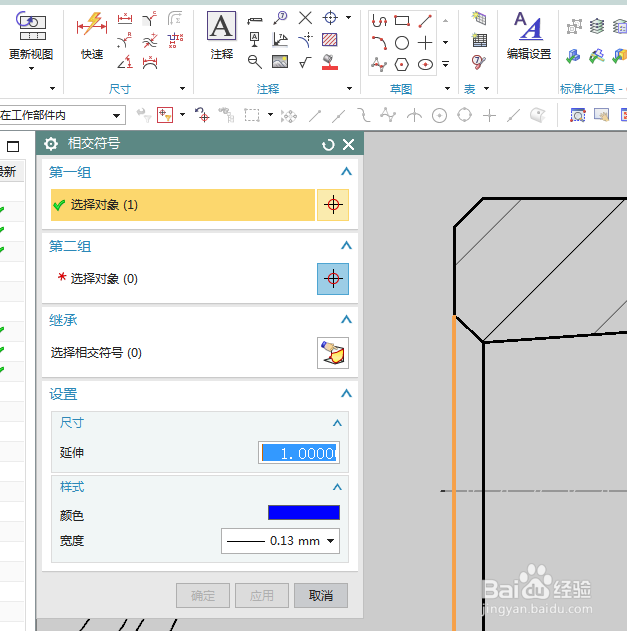Select the area fill paint bucket icon

[x=330, y=62]
